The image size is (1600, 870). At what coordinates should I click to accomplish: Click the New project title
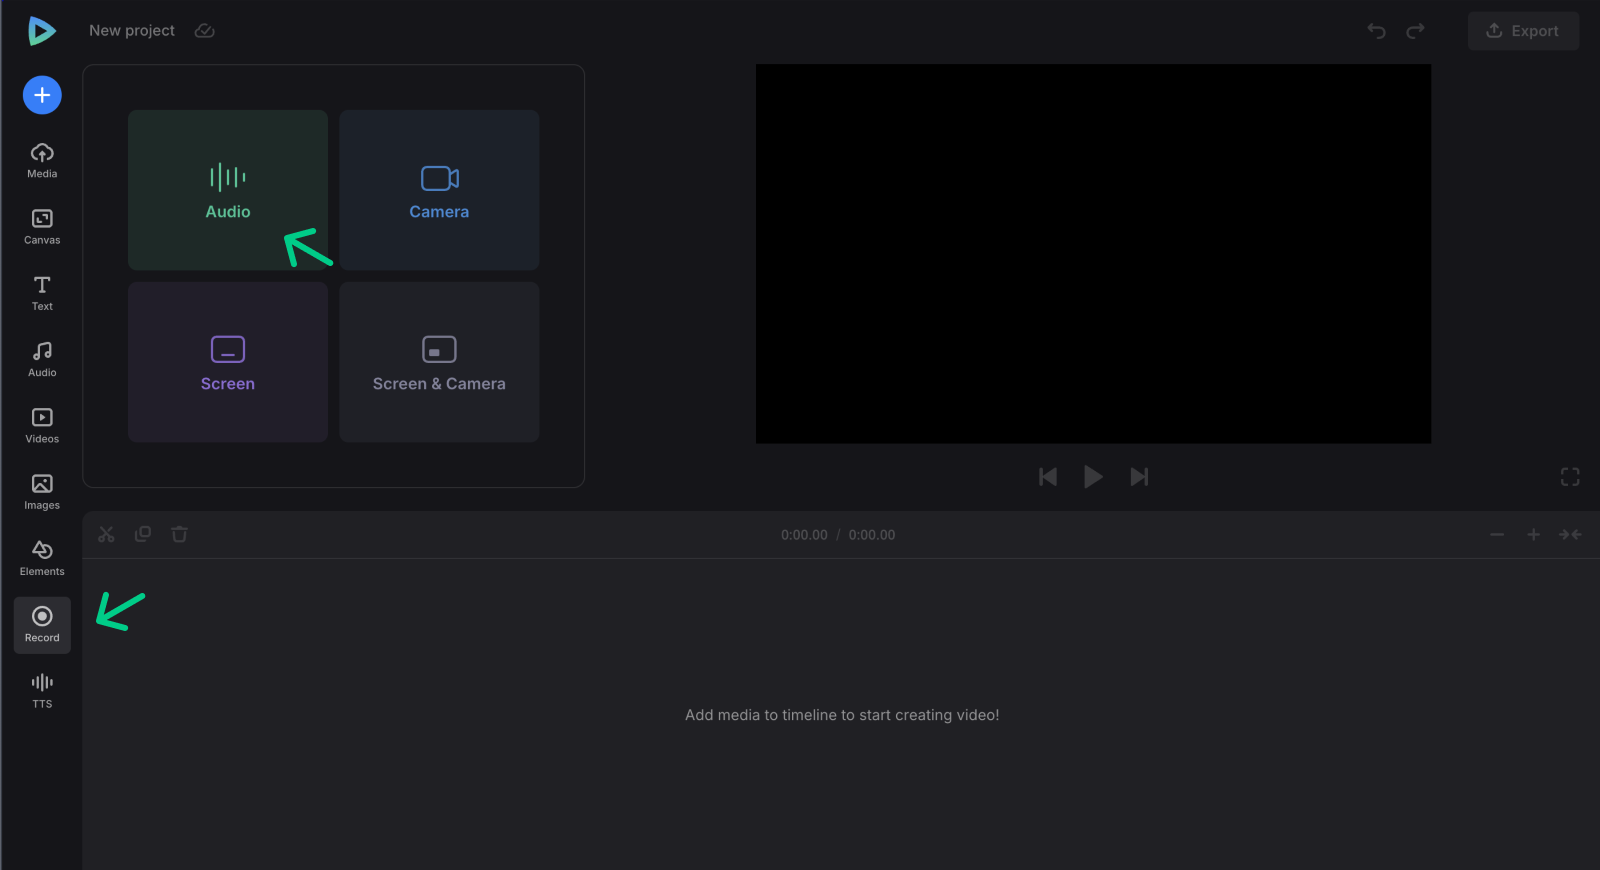pos(132,31)
